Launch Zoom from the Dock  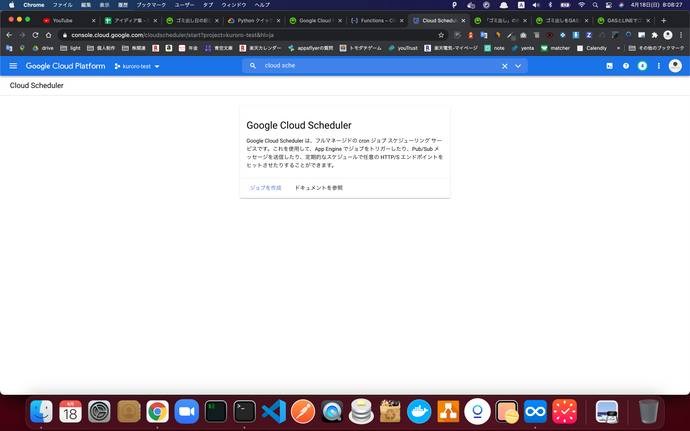coord(187,412)
